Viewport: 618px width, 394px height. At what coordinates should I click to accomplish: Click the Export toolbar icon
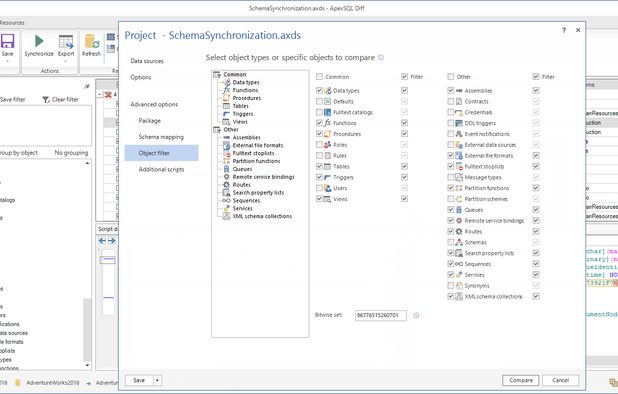pos(66,42)
